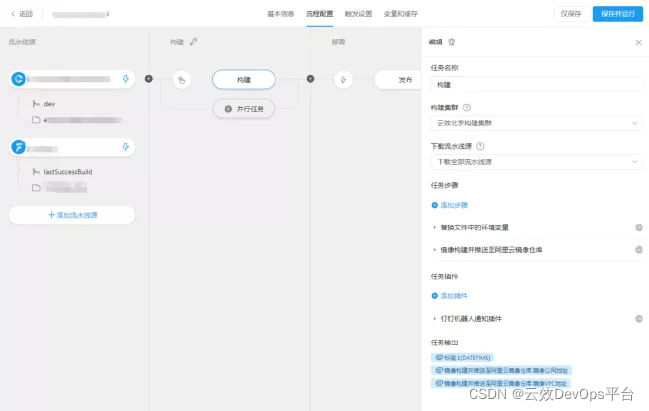The image size is (649, 411).
Task: Edit the 构建 stage name with the pencil icon
Action: coord(194,41)
